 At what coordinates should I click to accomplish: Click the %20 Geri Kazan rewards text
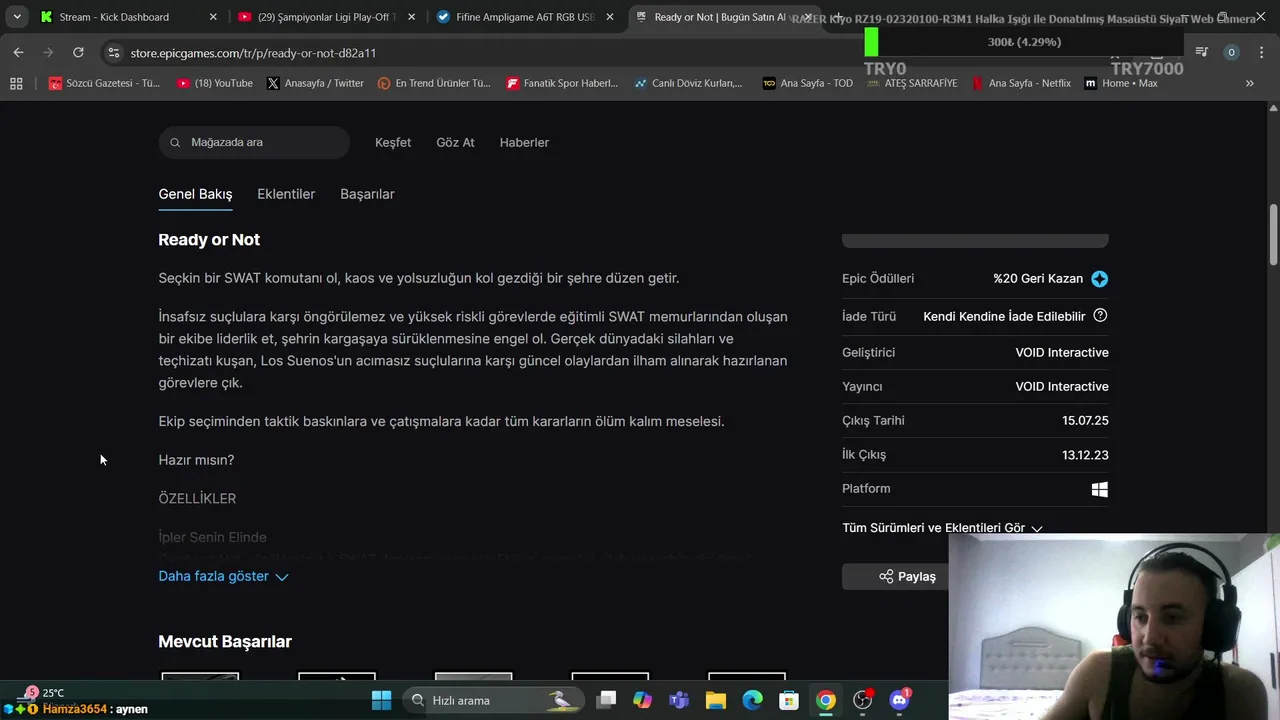(1038, 279)
